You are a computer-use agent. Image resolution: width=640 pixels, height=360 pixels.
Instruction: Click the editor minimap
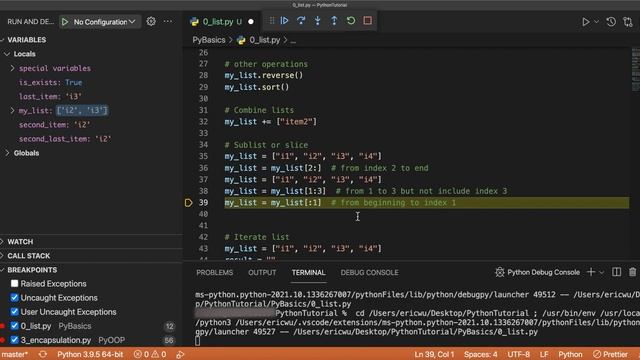(636, 69)
